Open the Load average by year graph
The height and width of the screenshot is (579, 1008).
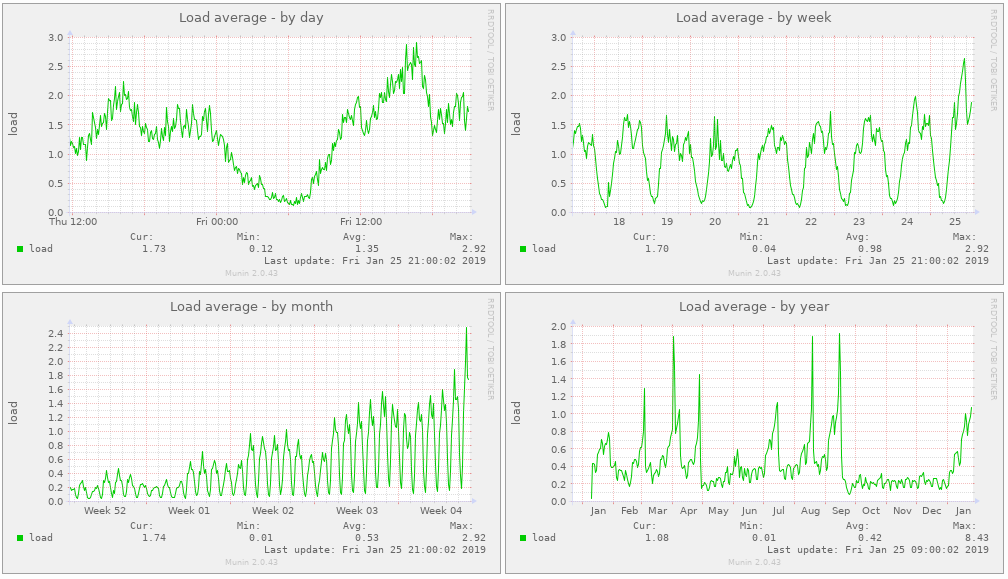(754, 432)
